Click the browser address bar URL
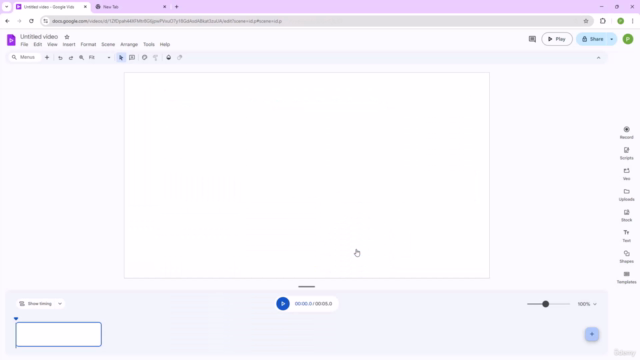The width and height of the screenshot is (640, 360). (167, 21)
